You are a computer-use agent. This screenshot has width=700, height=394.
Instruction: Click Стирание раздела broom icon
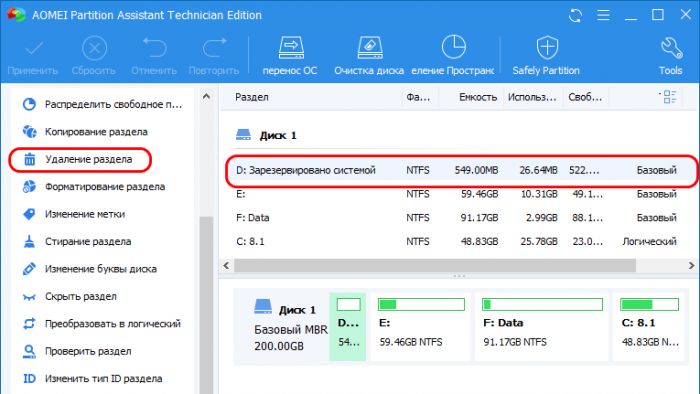click(29, 241)
